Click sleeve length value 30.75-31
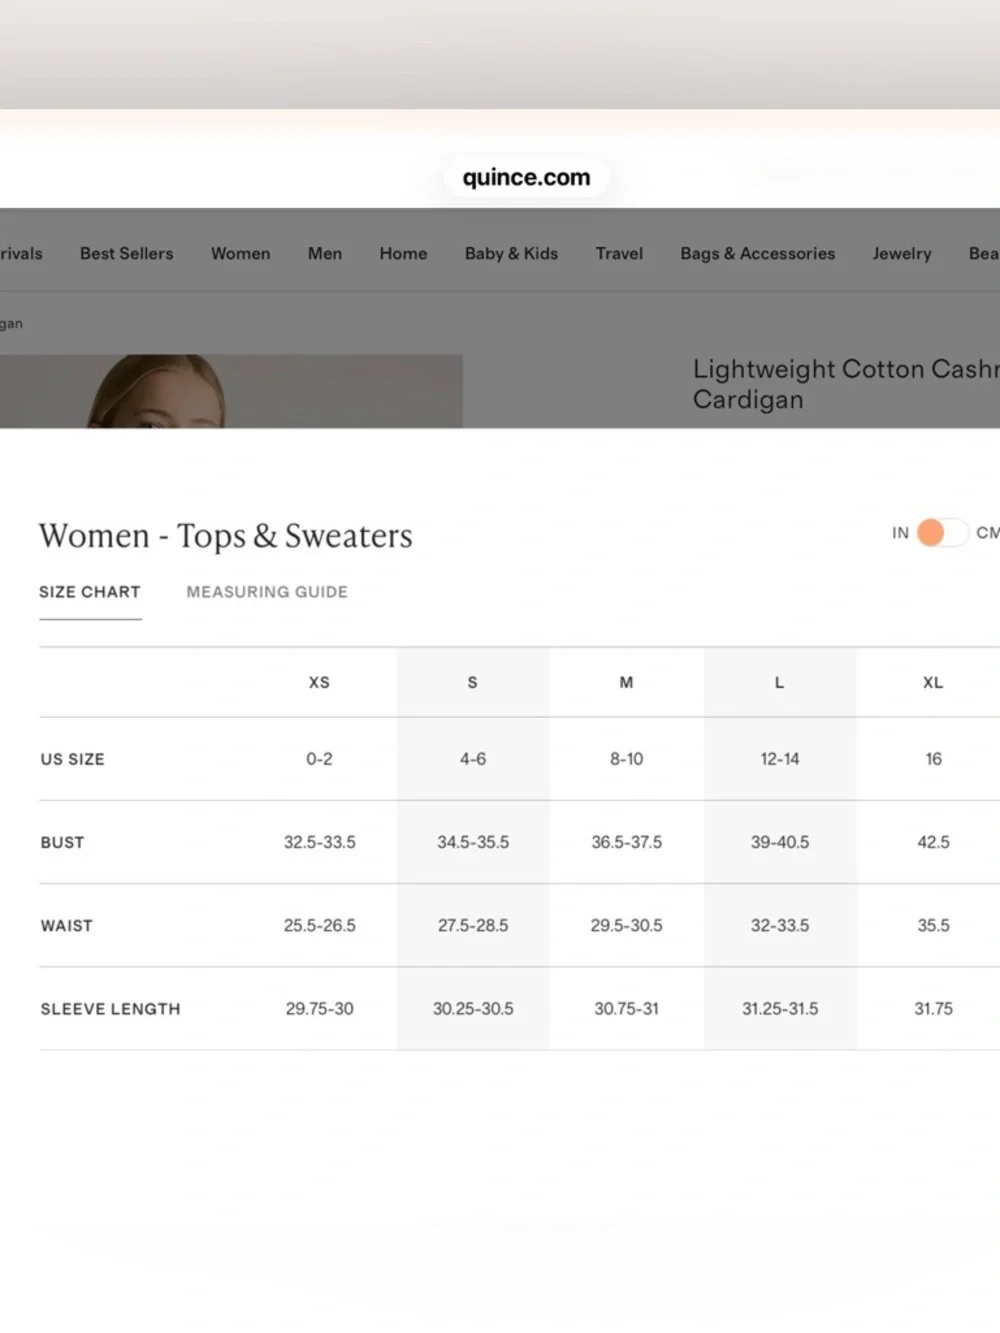The image size is (1000, 1333). point(627,1008)
